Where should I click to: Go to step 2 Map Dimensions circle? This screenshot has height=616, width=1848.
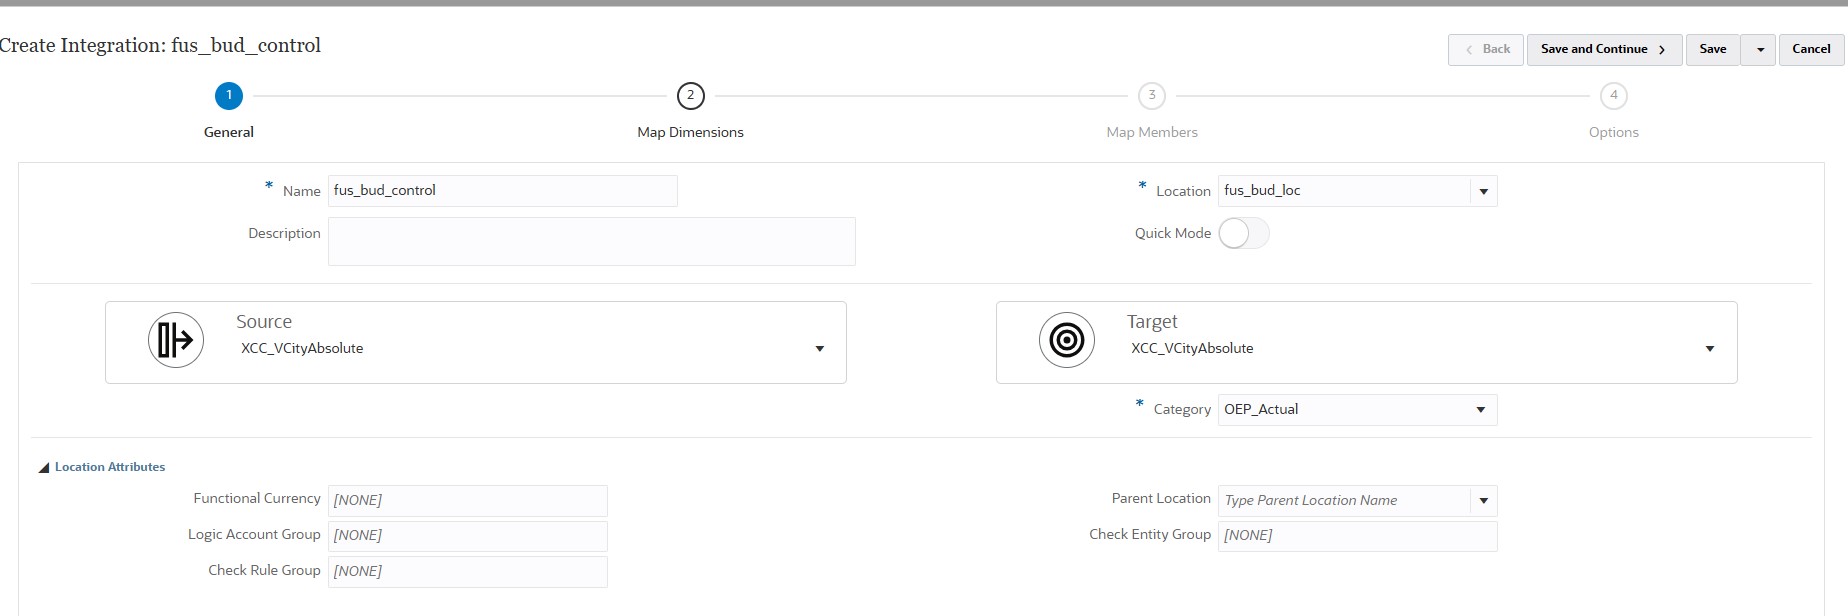690,96
